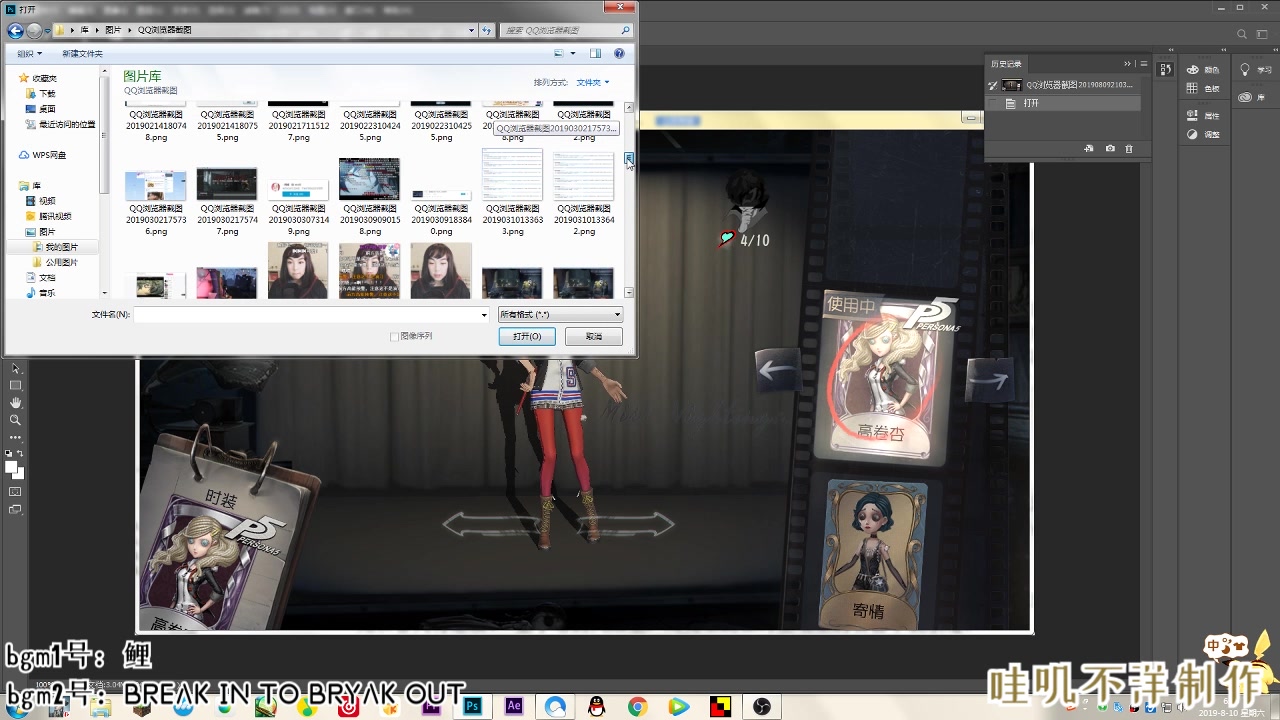
Task: Select Public Pictures folder in sidebar
Action: (55, 262)
